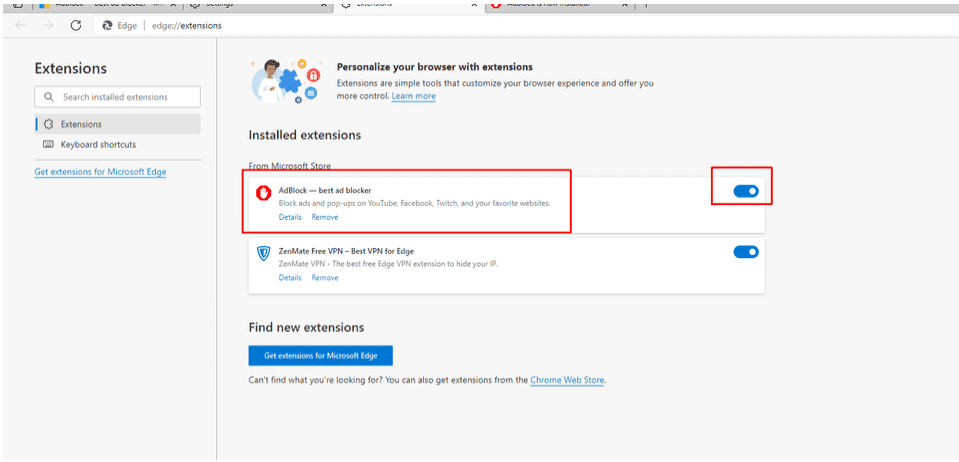The height and width of the screenshot is (462, 959).
Task: Click the puzzle icon beside Extensions sidebar item
Action: [x=49, y=124]
